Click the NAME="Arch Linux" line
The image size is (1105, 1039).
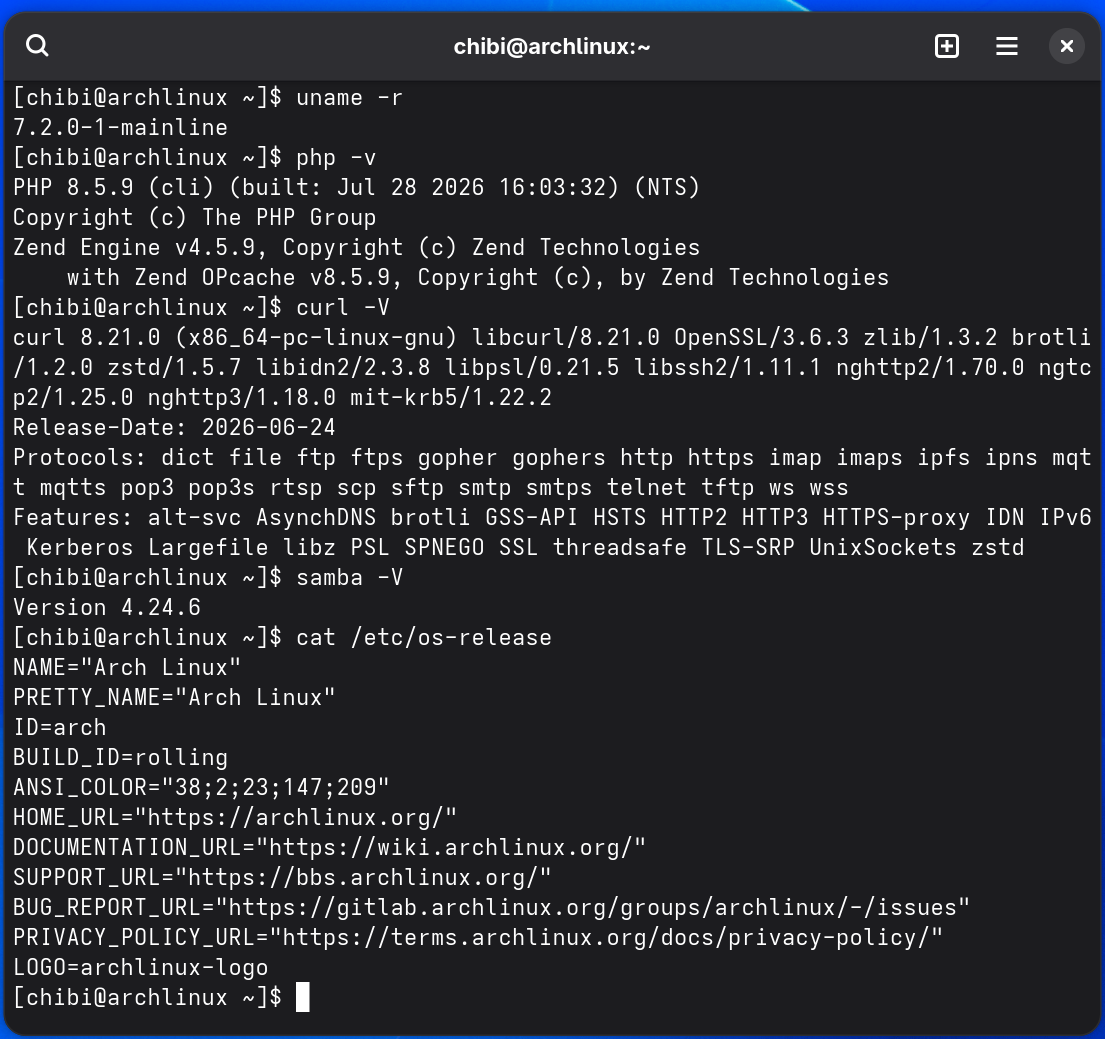click(x=127, y=667)
